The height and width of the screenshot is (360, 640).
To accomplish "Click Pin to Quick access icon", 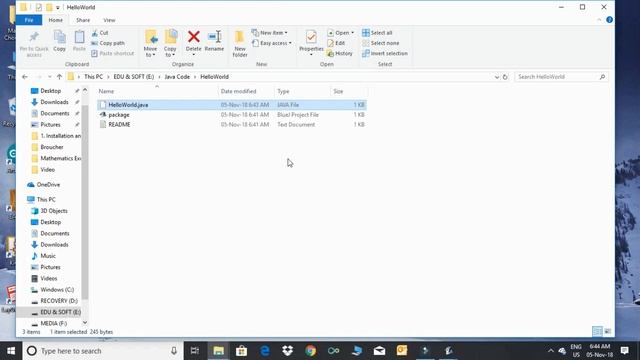I will coord(34,38).
